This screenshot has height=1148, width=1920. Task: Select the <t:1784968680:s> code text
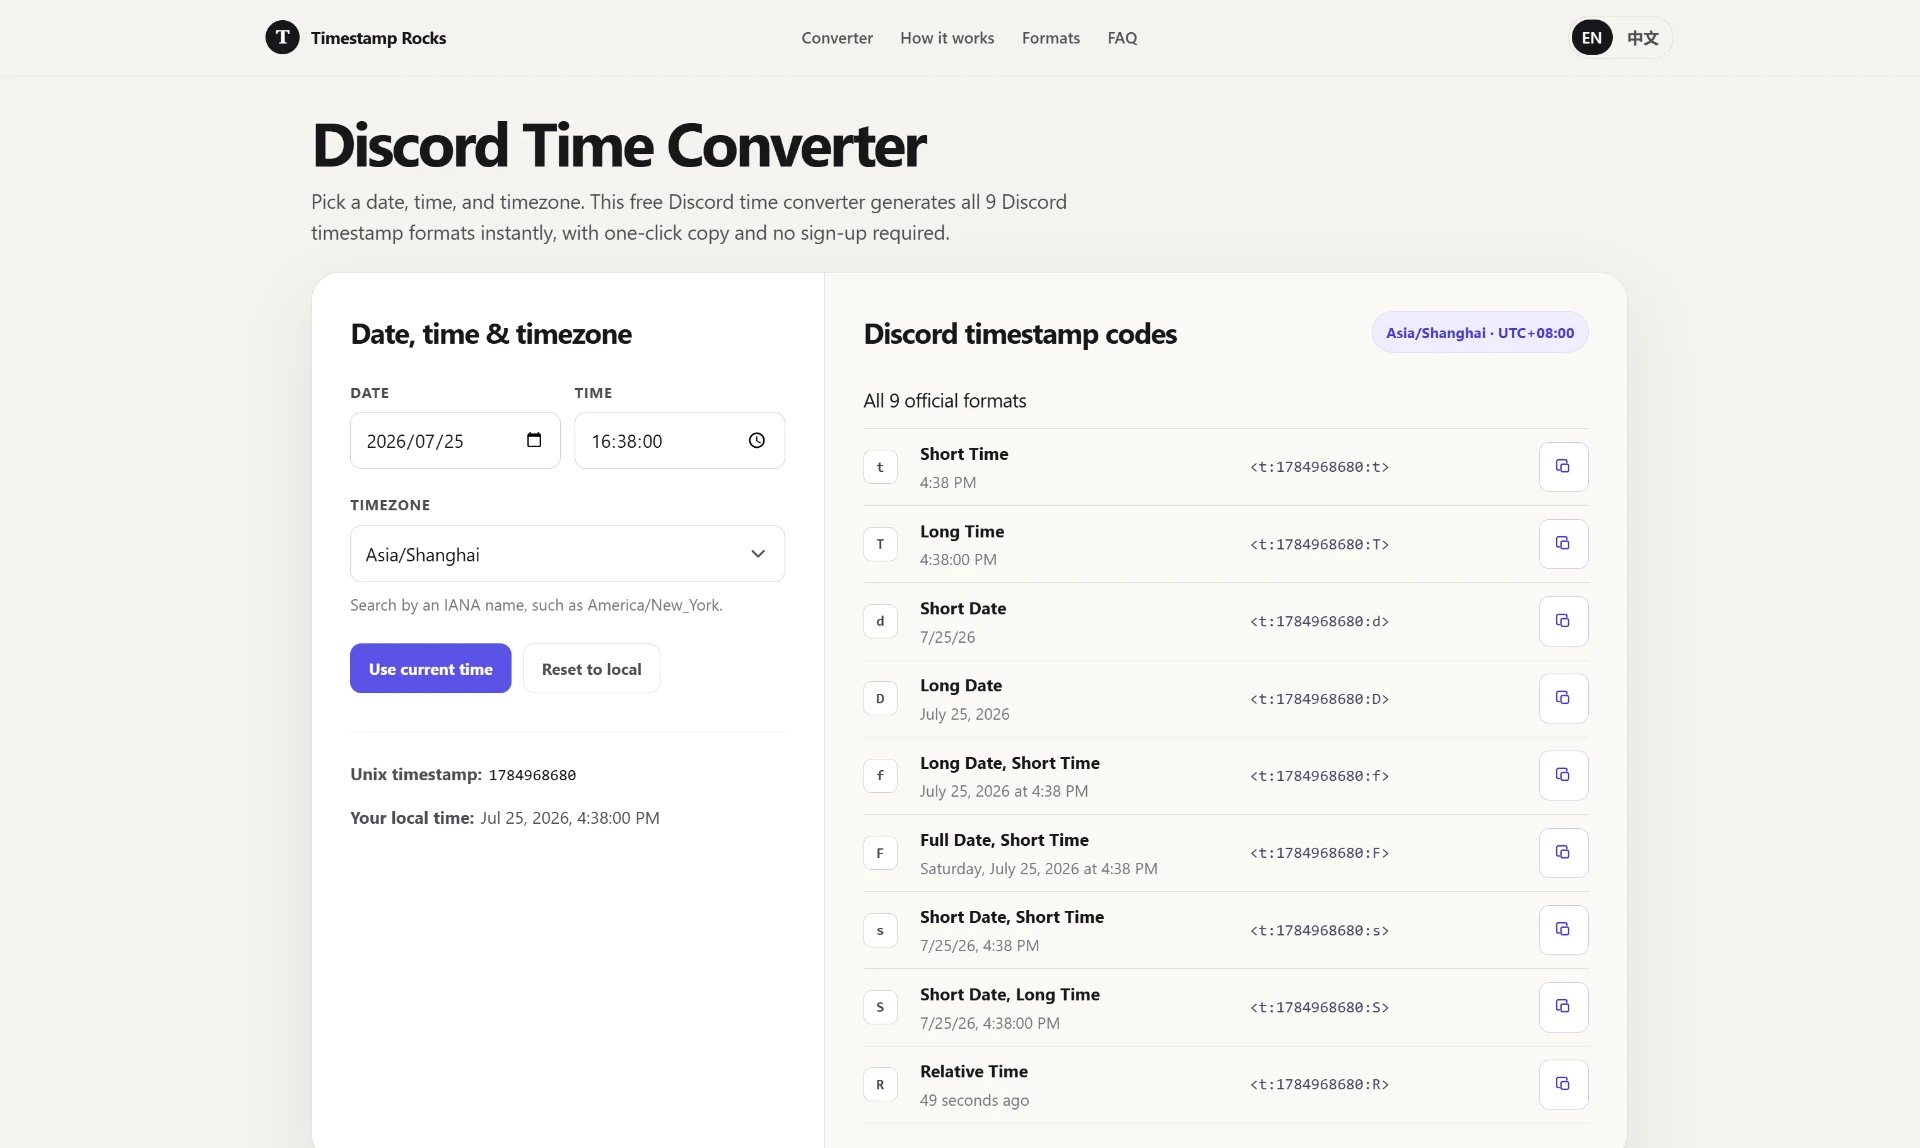[x=1319, y=930]
